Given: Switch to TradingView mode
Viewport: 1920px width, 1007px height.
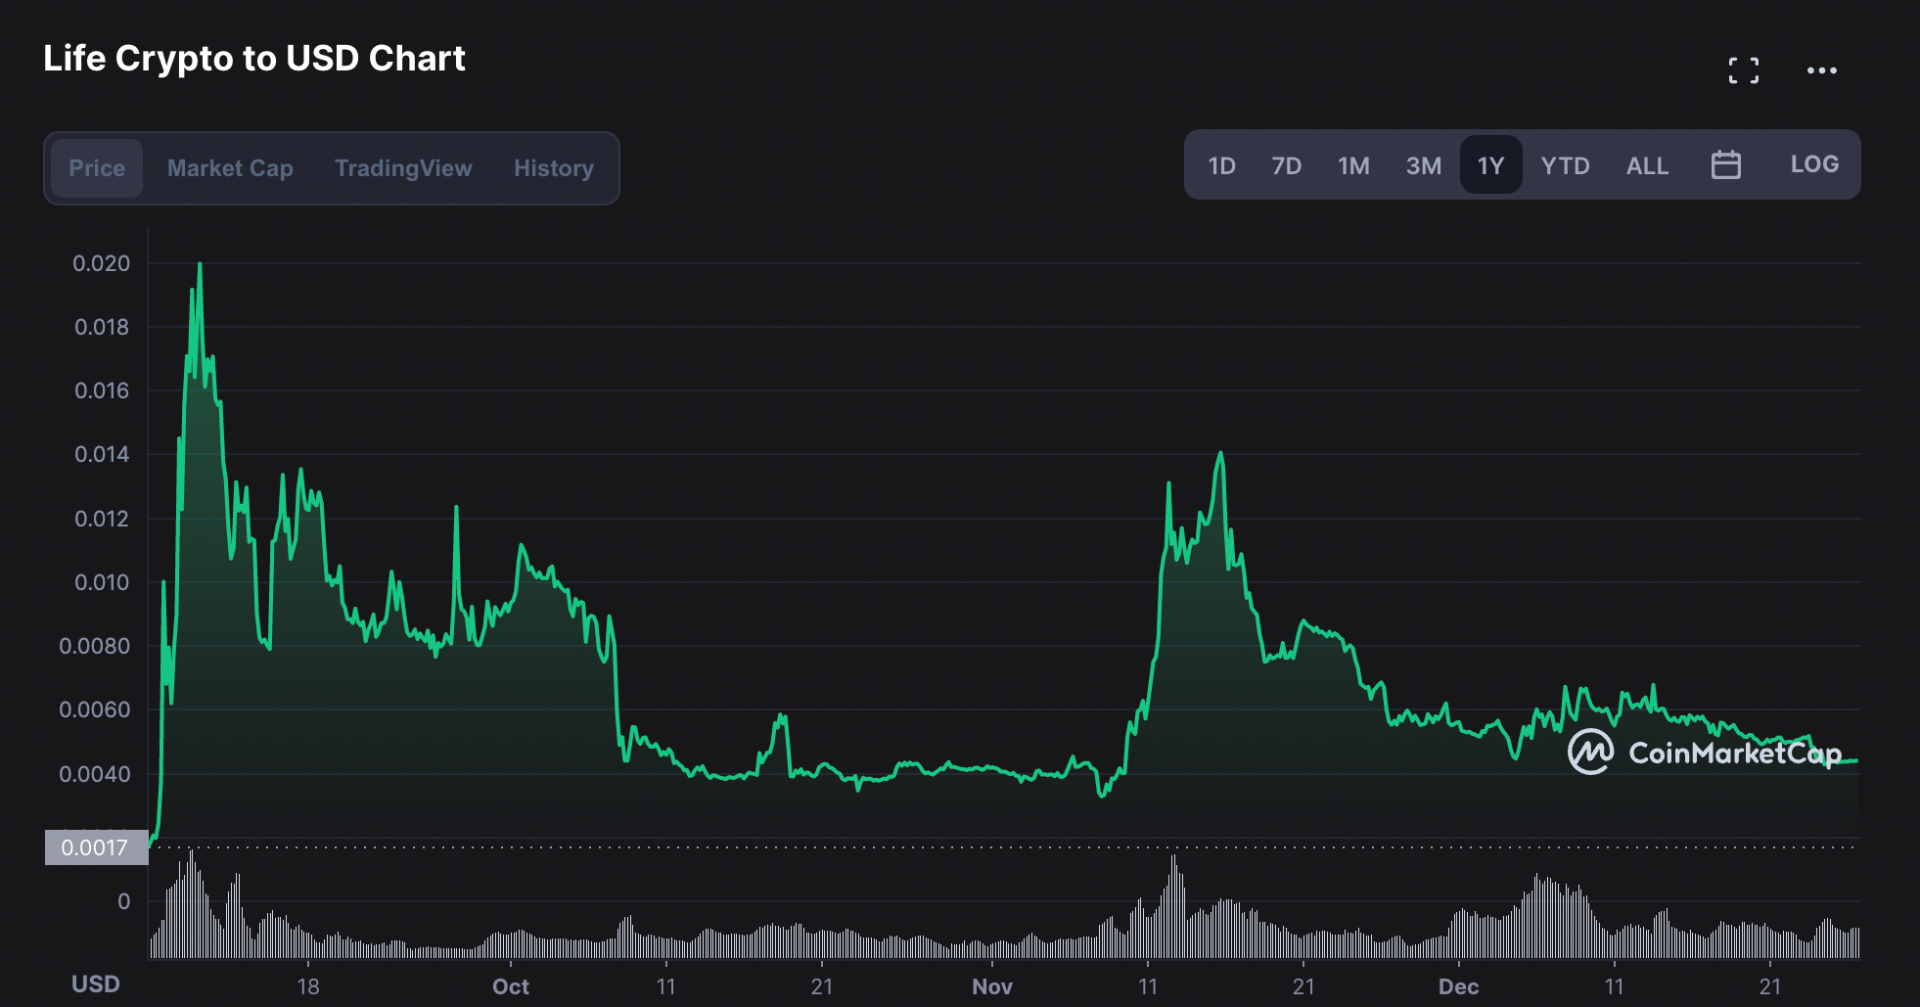Looking at the screenshot, I should click(x=404, y=168).
